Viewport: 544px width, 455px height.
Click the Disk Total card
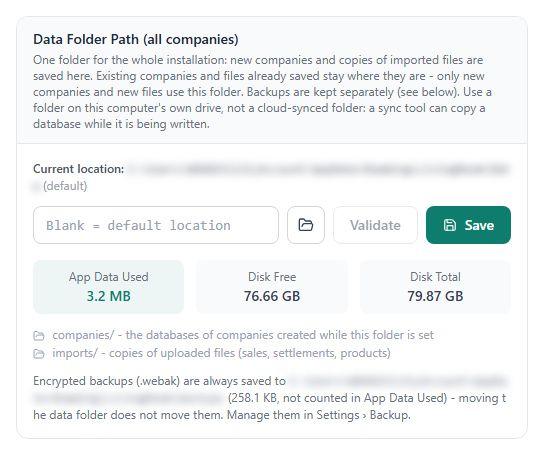(435, 287)
